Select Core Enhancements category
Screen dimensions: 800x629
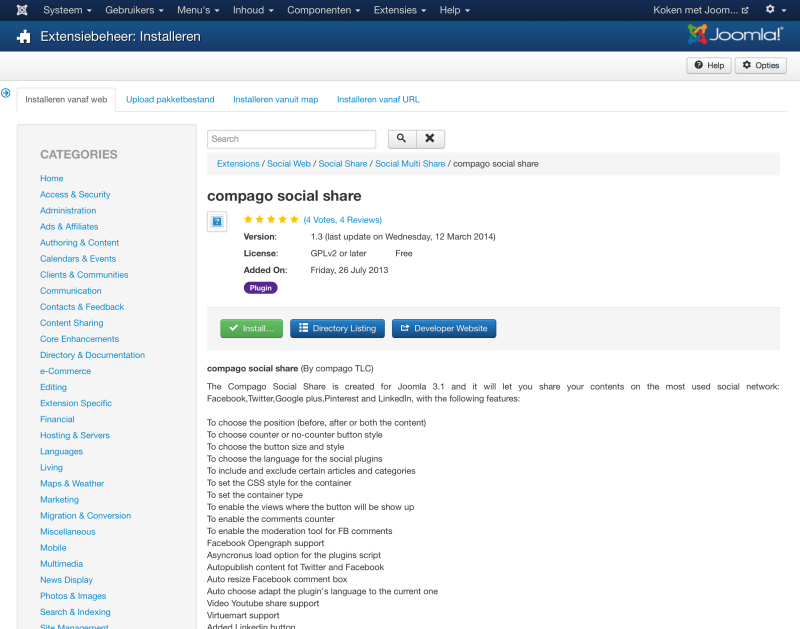click(80, 339)
